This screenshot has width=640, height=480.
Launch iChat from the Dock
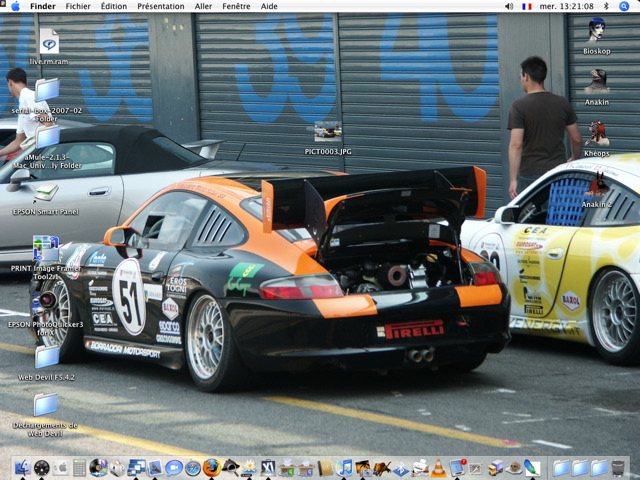pyautogui.click(x=174, y=468)
